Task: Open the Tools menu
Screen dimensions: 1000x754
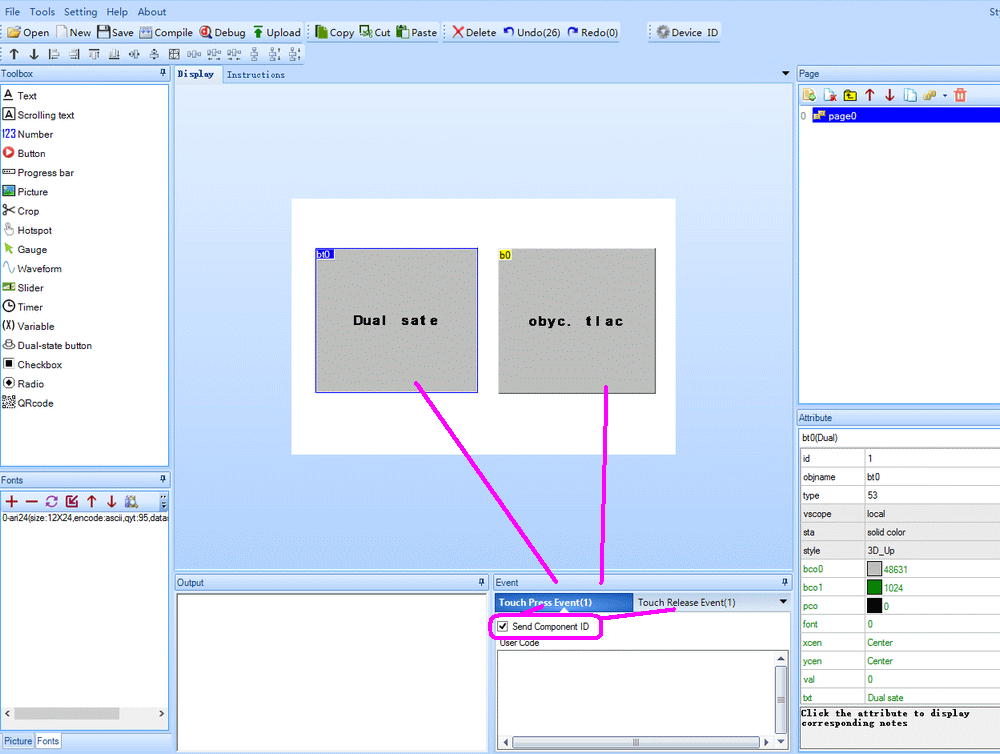Action: pos(42,12)
